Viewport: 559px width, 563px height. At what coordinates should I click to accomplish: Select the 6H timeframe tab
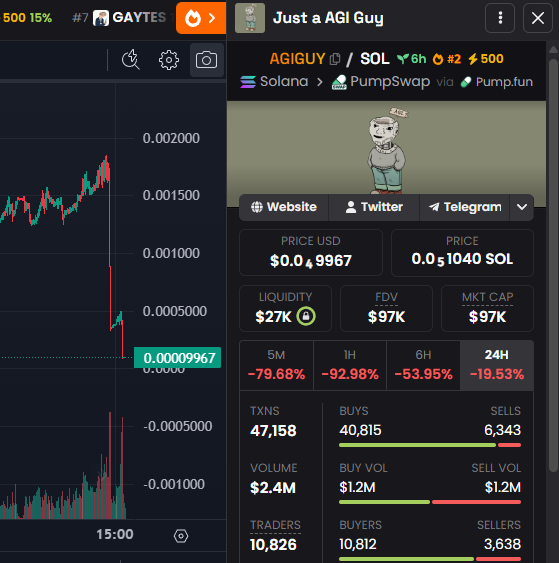click(423, 365)
